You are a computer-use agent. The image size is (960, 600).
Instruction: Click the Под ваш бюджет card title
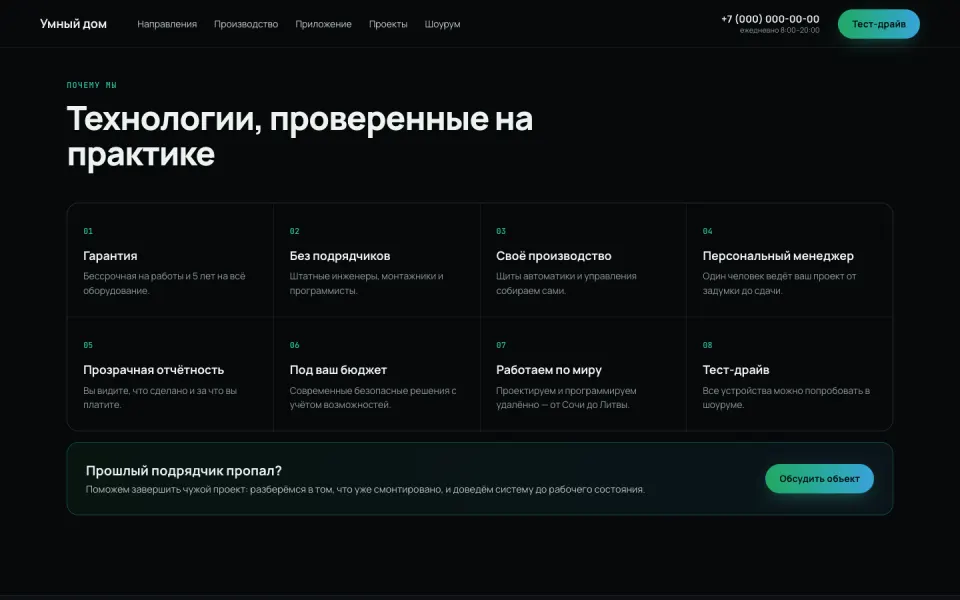338,370
